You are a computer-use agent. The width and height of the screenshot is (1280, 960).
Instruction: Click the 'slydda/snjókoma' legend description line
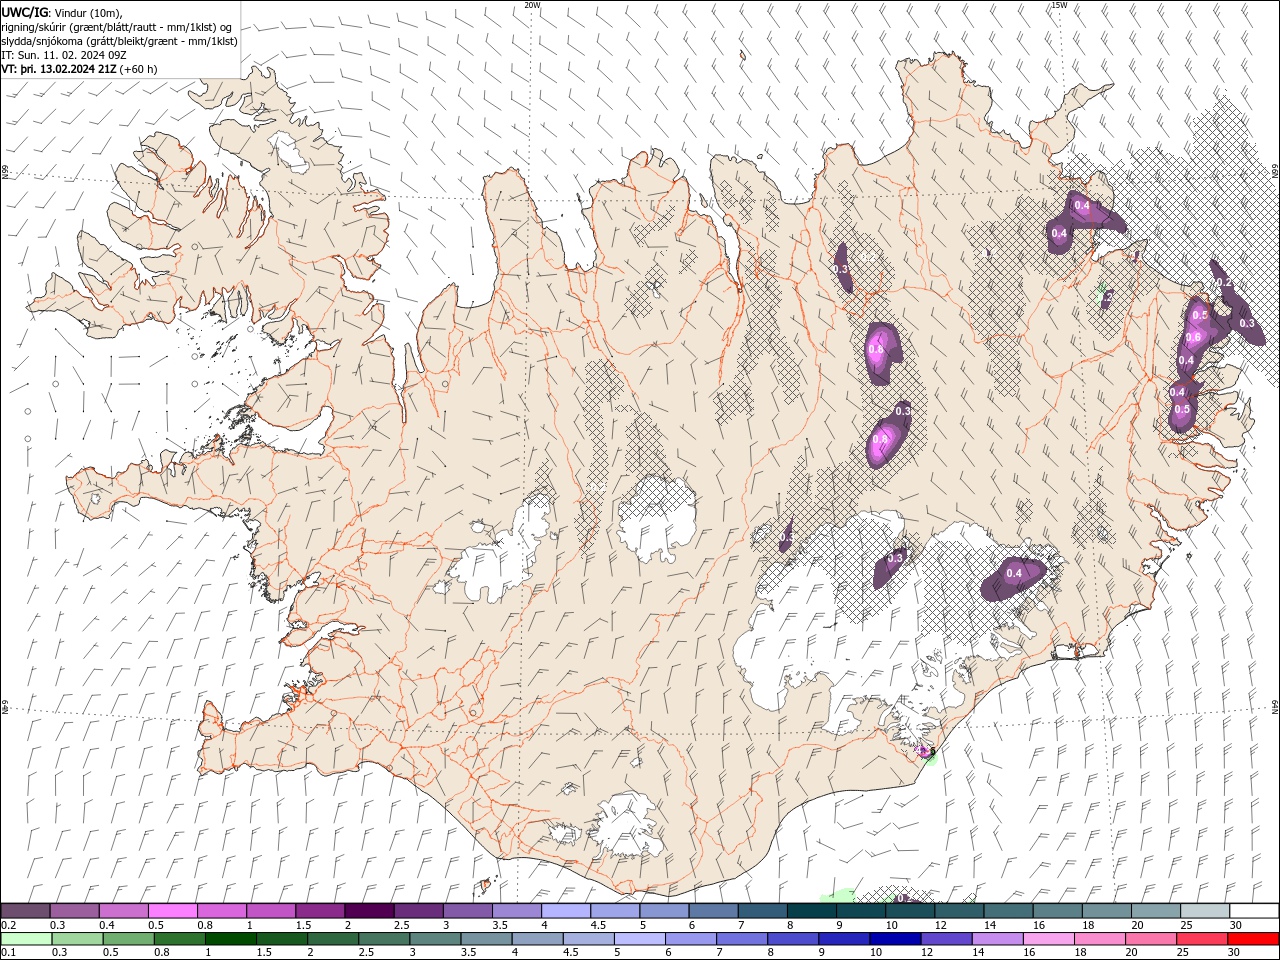click(x=119, y=41)
